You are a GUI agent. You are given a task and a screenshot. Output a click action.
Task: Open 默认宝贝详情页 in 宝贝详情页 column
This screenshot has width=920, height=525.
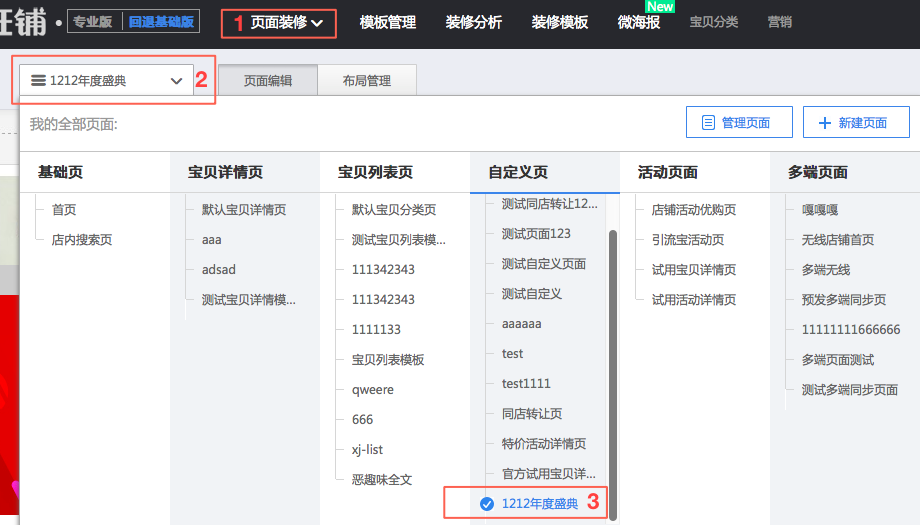(x=243, y=210)
